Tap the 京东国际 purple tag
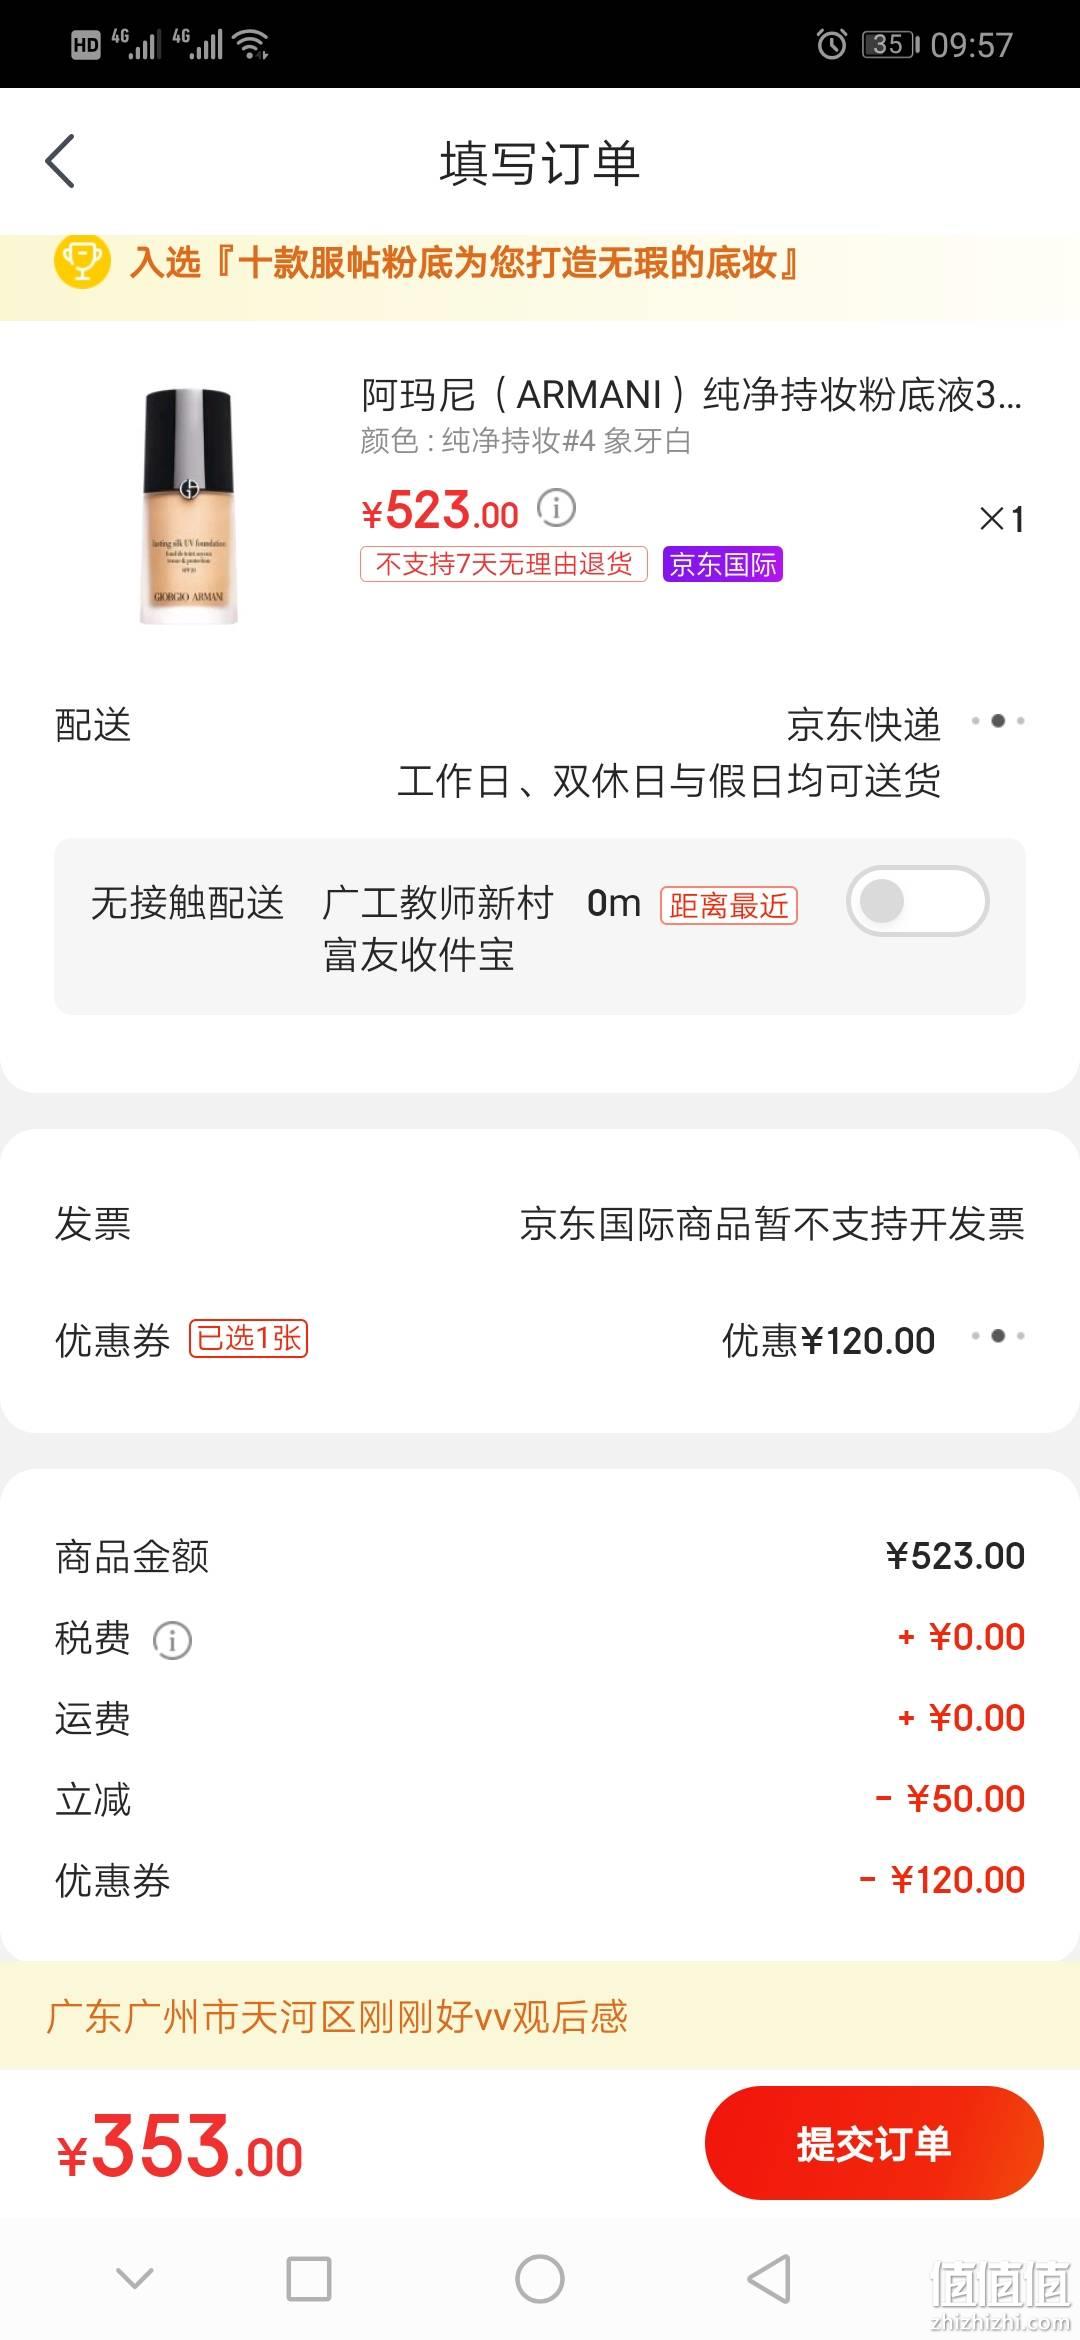This screenshot has width=1080, height=2340. (x=722, y=565)
